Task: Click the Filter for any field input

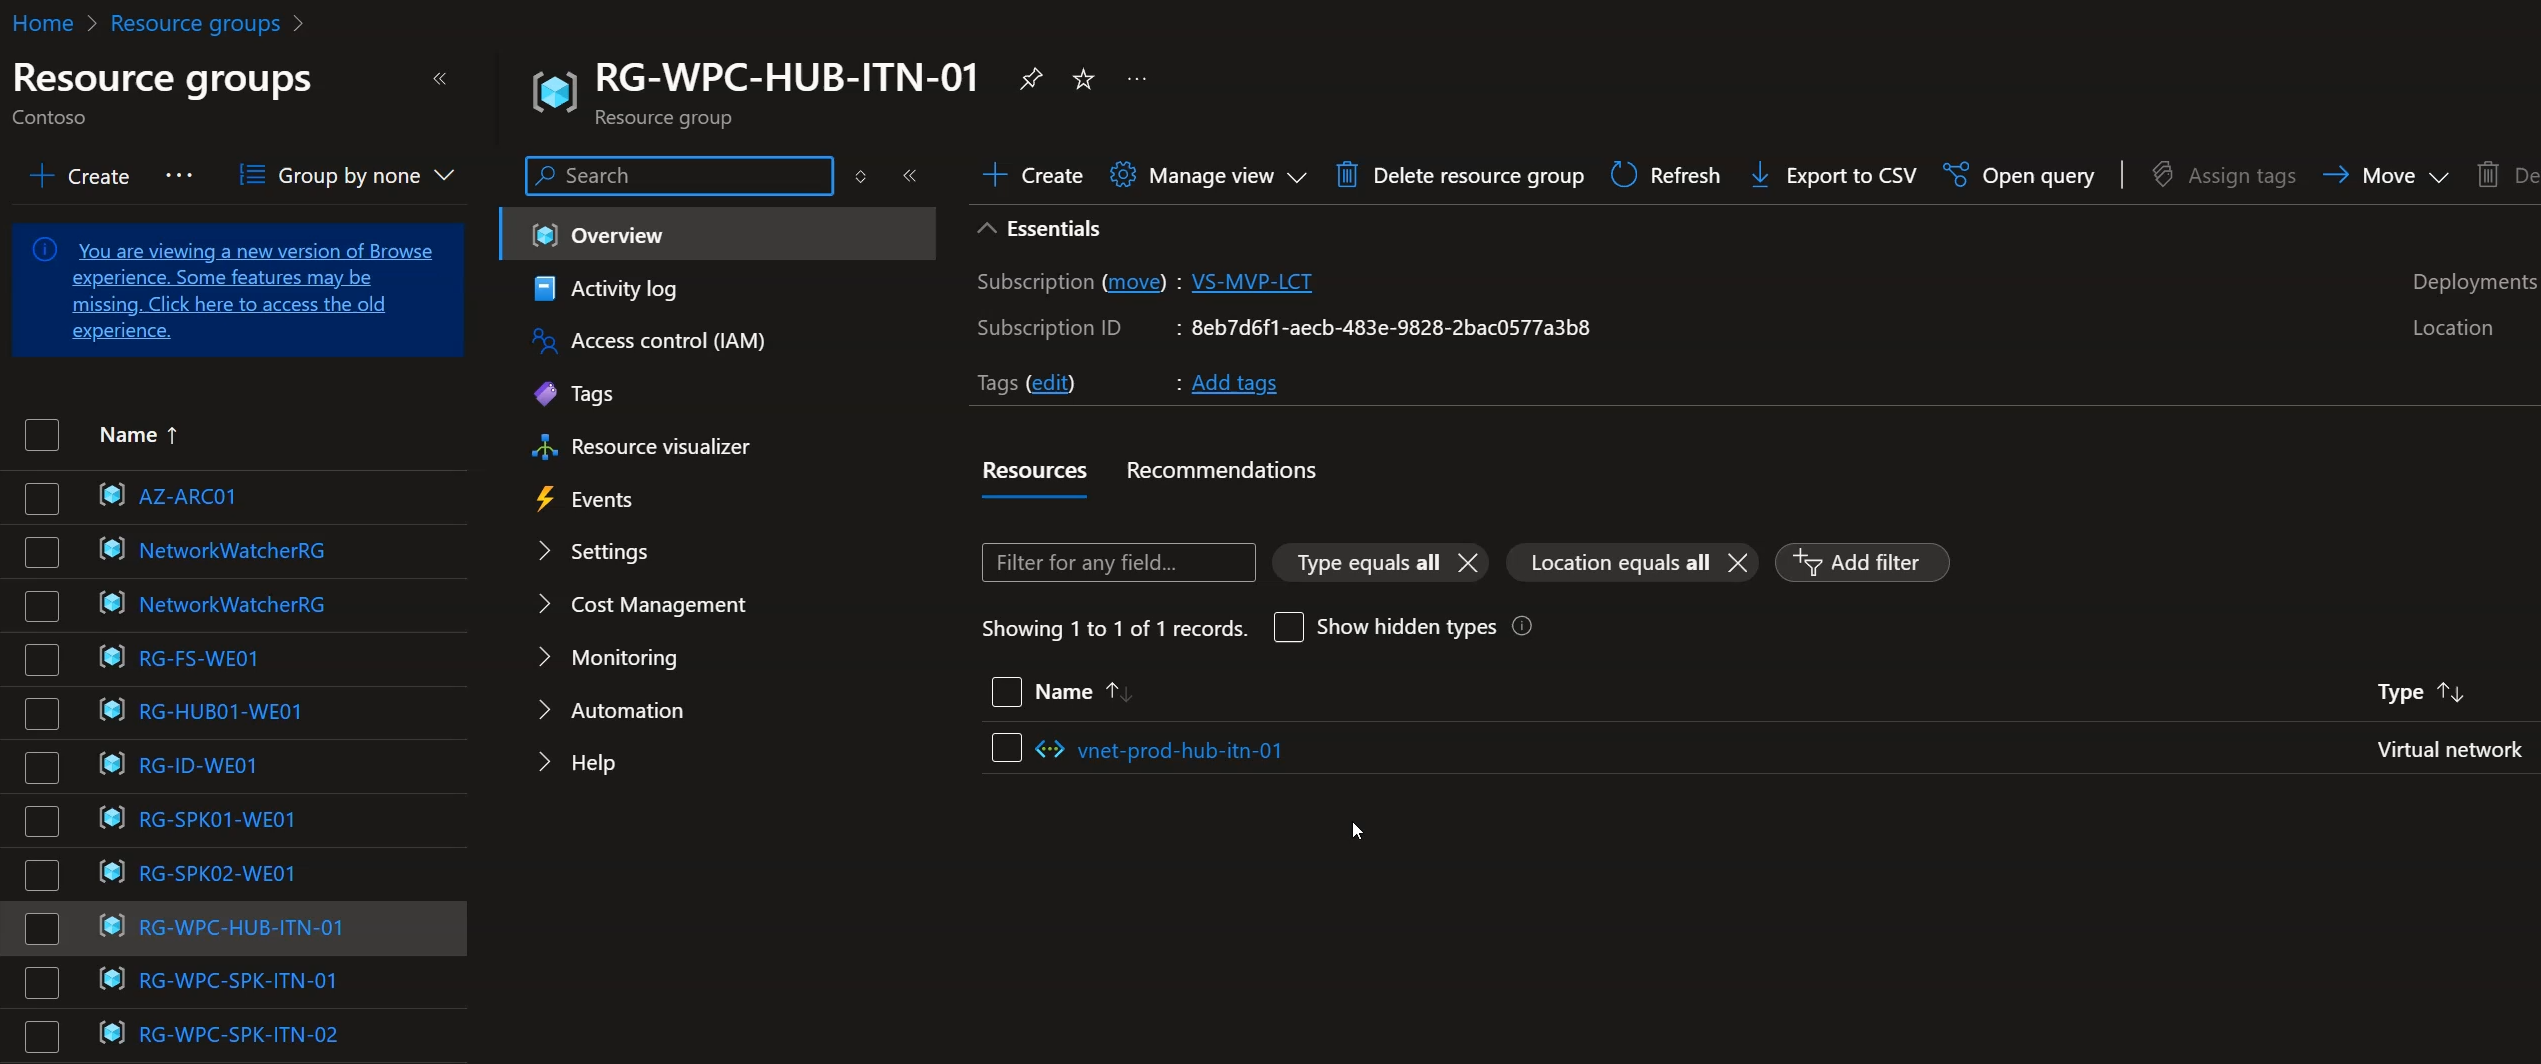Action: click(1118, 563)
